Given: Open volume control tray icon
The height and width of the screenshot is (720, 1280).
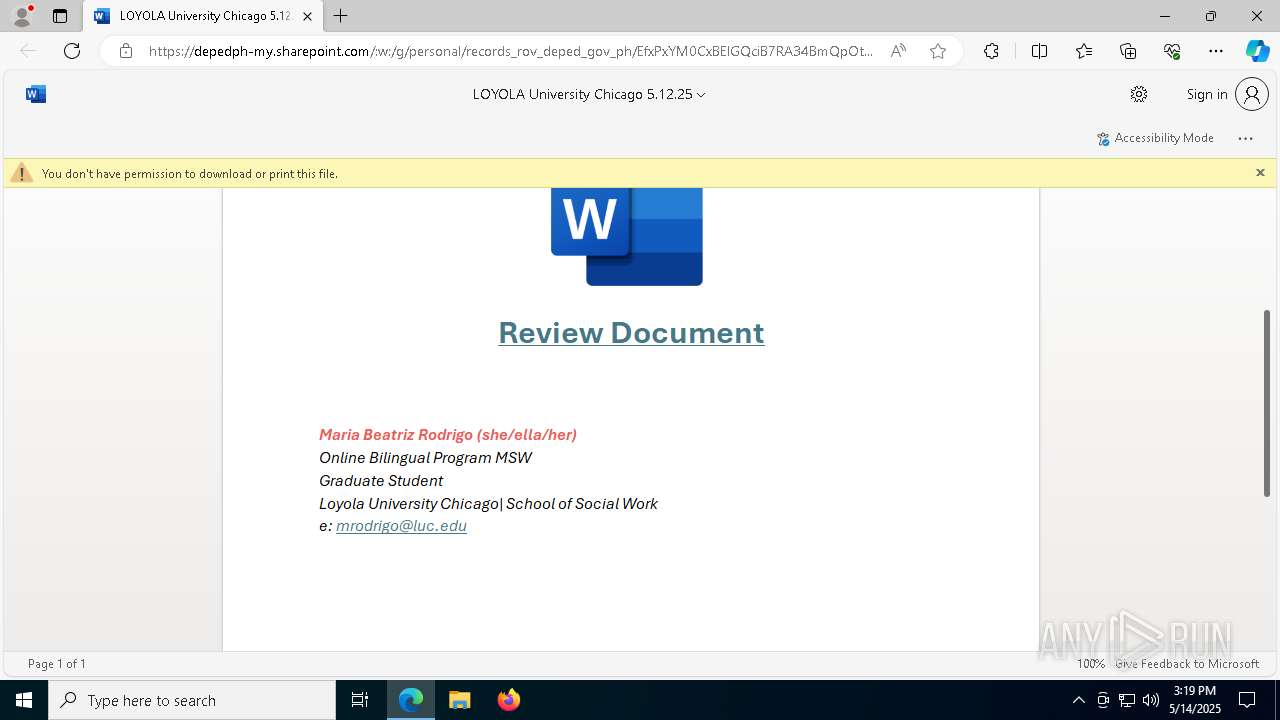Looking at the screenshot, I should tap(1151, 700).
